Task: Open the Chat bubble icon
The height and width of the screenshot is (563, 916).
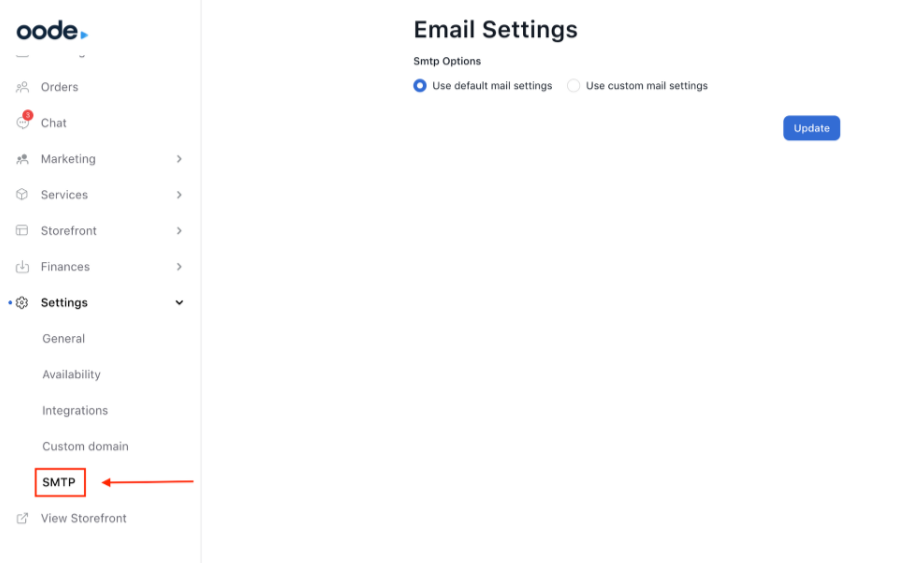Action: (23, 123)
